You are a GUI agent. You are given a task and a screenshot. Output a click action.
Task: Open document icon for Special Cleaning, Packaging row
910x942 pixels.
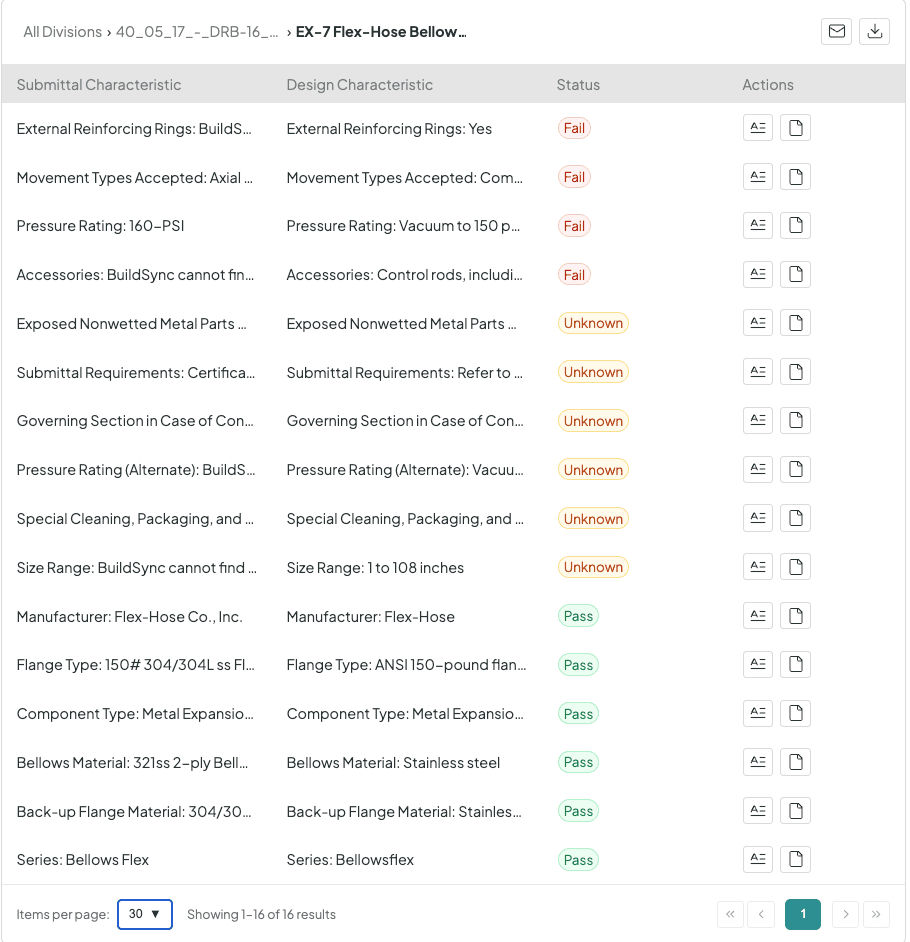click(795, 518)
